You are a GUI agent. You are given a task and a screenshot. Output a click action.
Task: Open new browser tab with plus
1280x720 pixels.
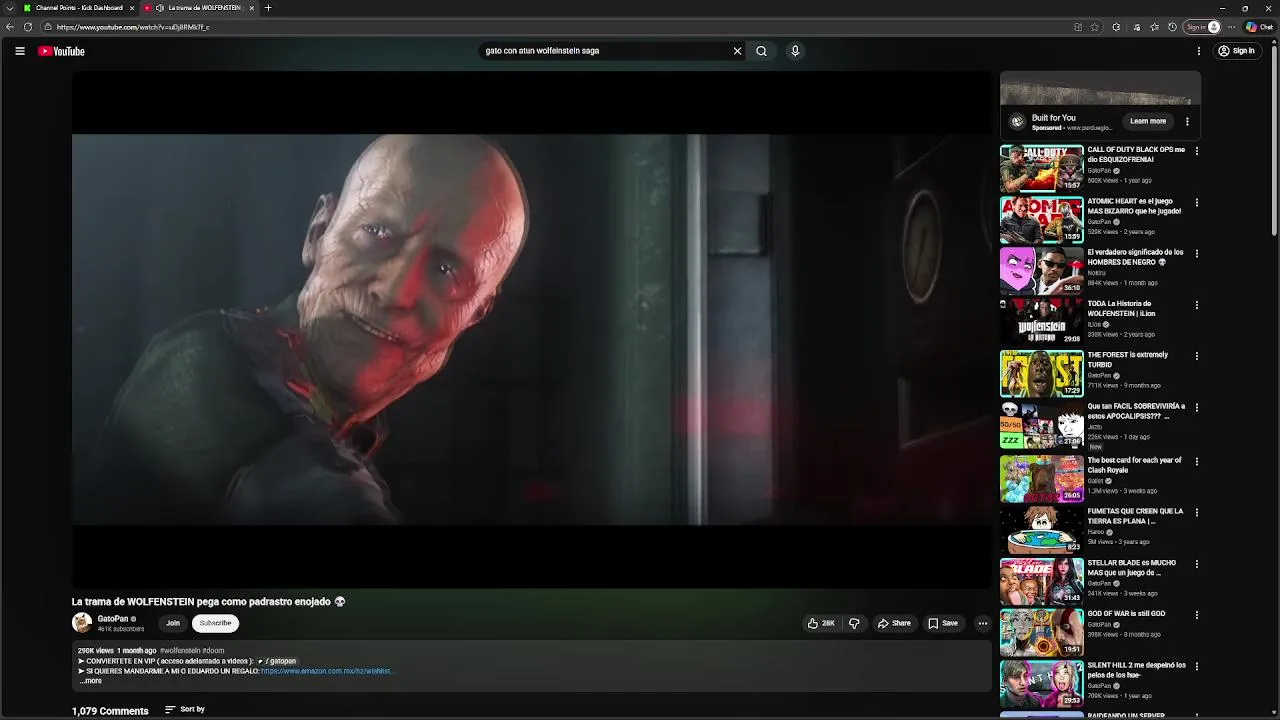(x=268, y=8)
